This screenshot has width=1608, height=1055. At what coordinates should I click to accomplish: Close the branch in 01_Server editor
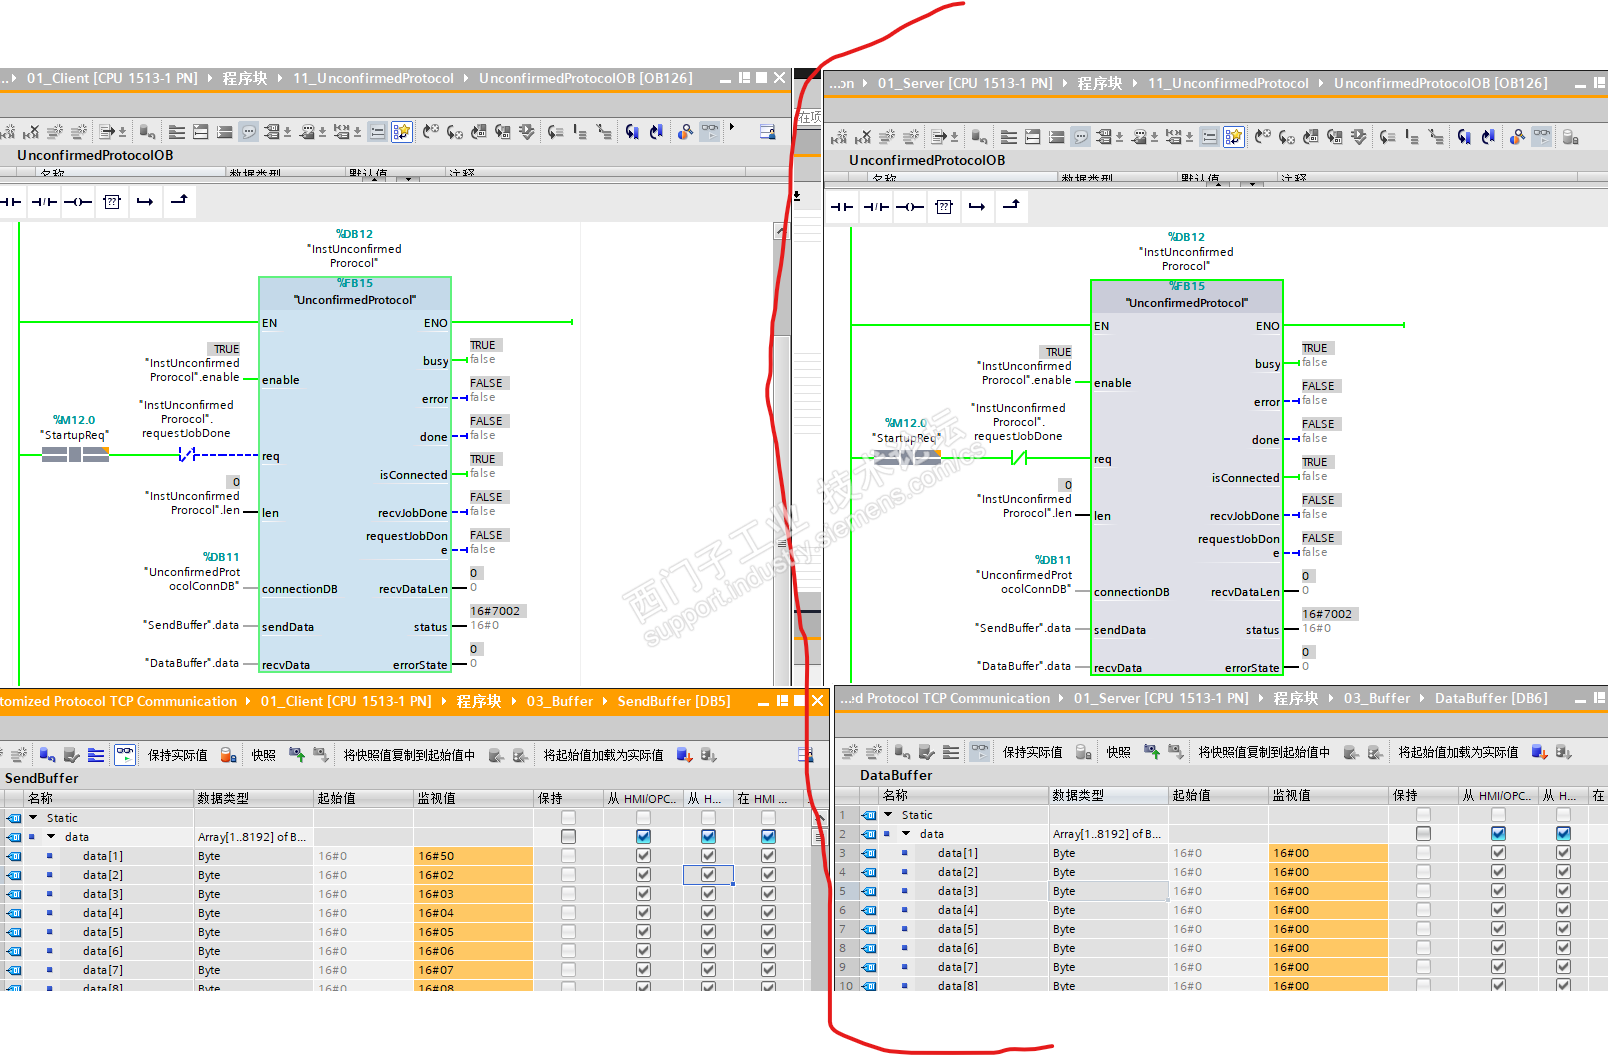tap(1011, 206)
